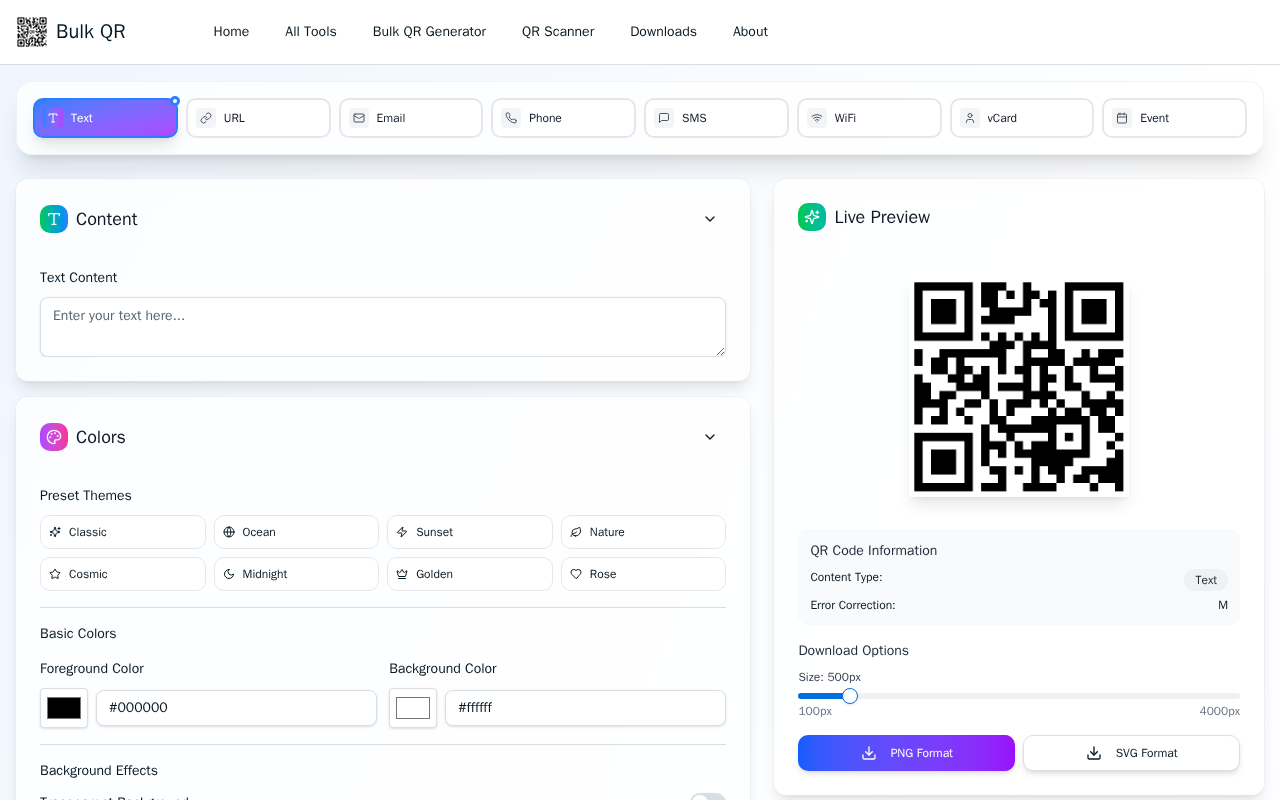
Task: Click the 'Preset Themes' heading
Action: click(86, 496)
